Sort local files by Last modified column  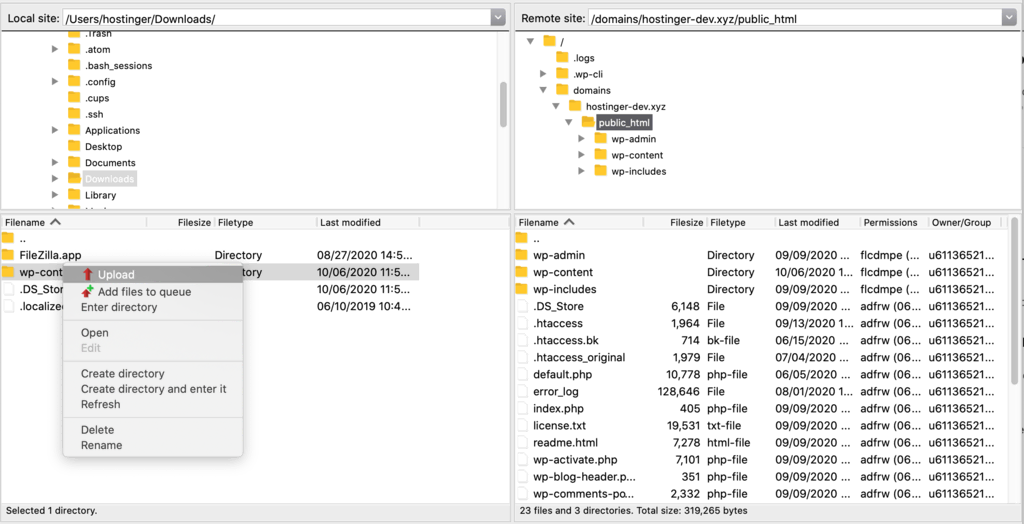click(x=349, y=222)
